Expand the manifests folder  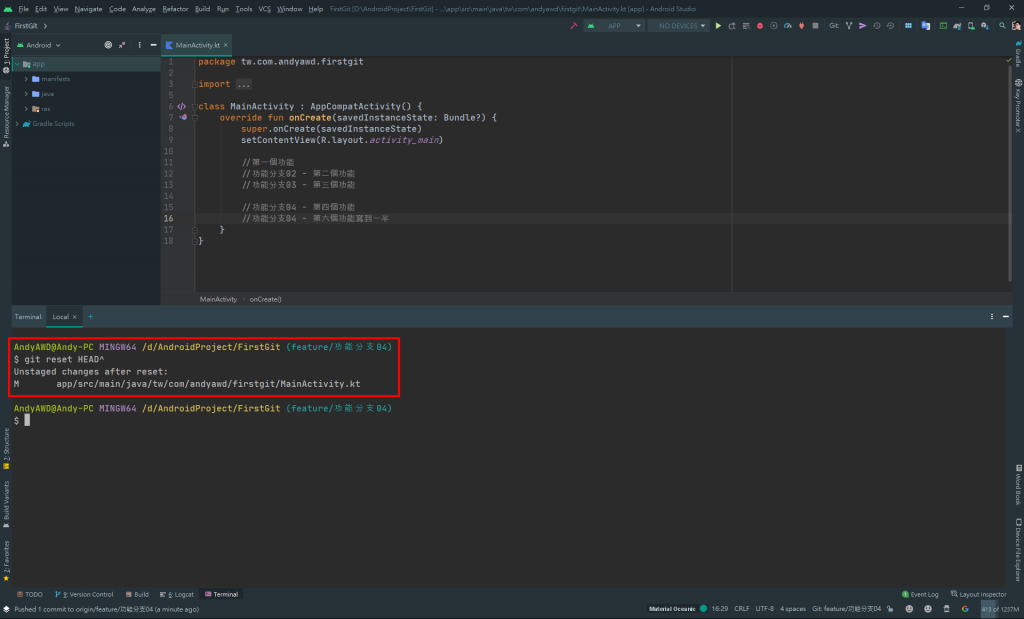(x=26, y=79)
